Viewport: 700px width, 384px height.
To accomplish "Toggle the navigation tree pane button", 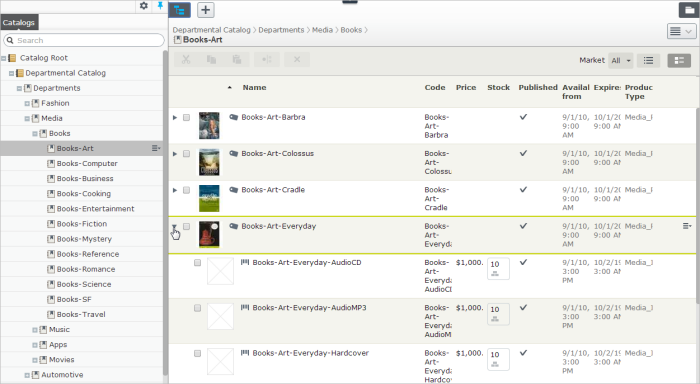I will point(179,10).
